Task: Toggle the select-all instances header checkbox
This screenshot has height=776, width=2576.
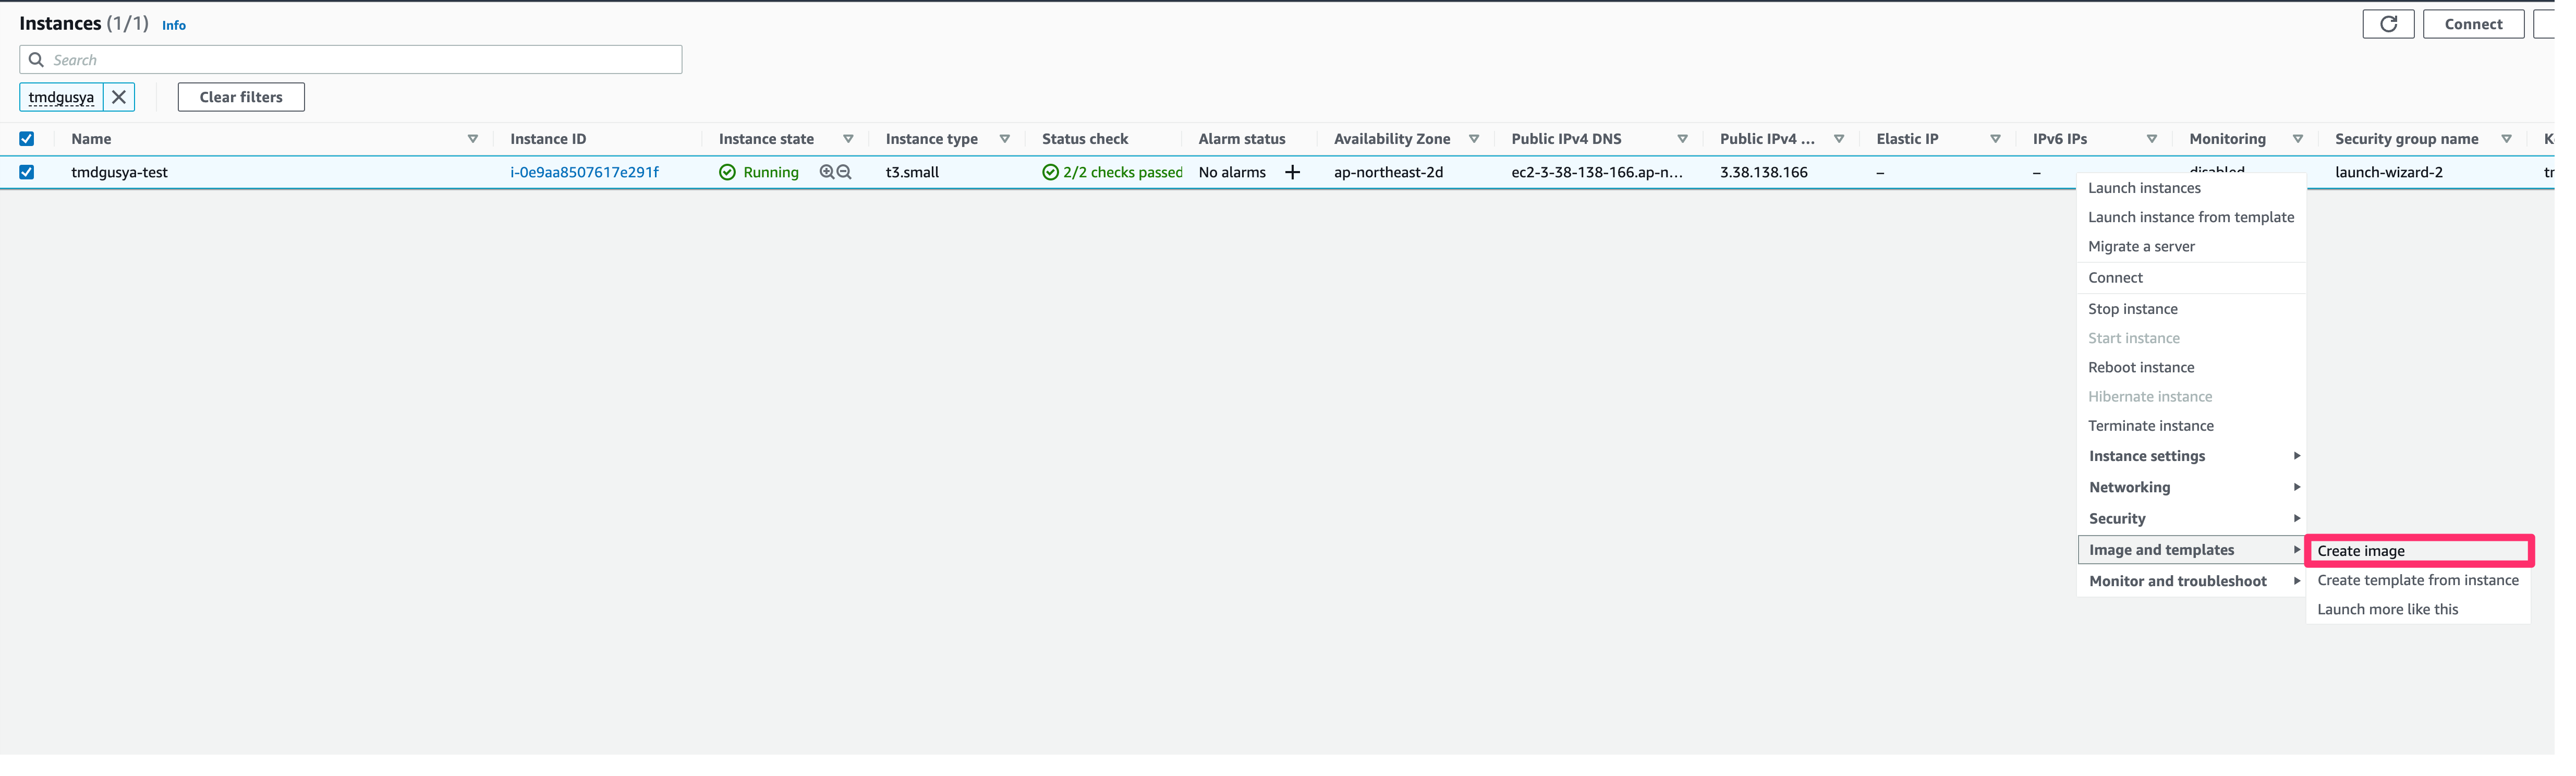Action: (27, 139)
